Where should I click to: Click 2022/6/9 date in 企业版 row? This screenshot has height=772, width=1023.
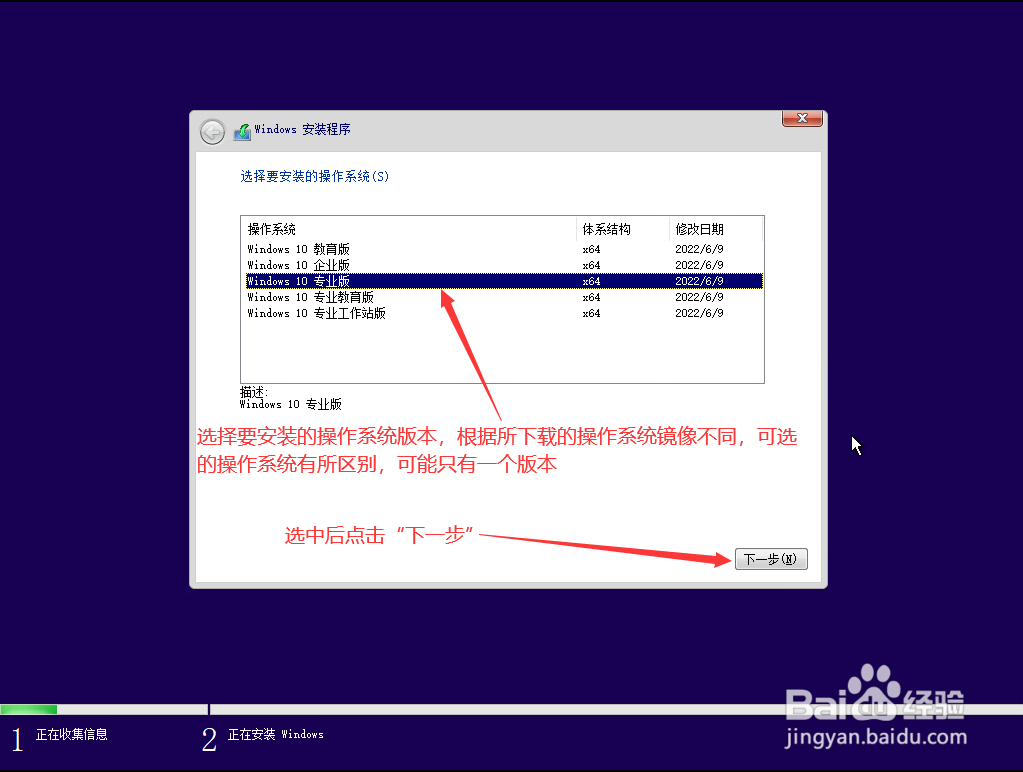tap(699, 265)
